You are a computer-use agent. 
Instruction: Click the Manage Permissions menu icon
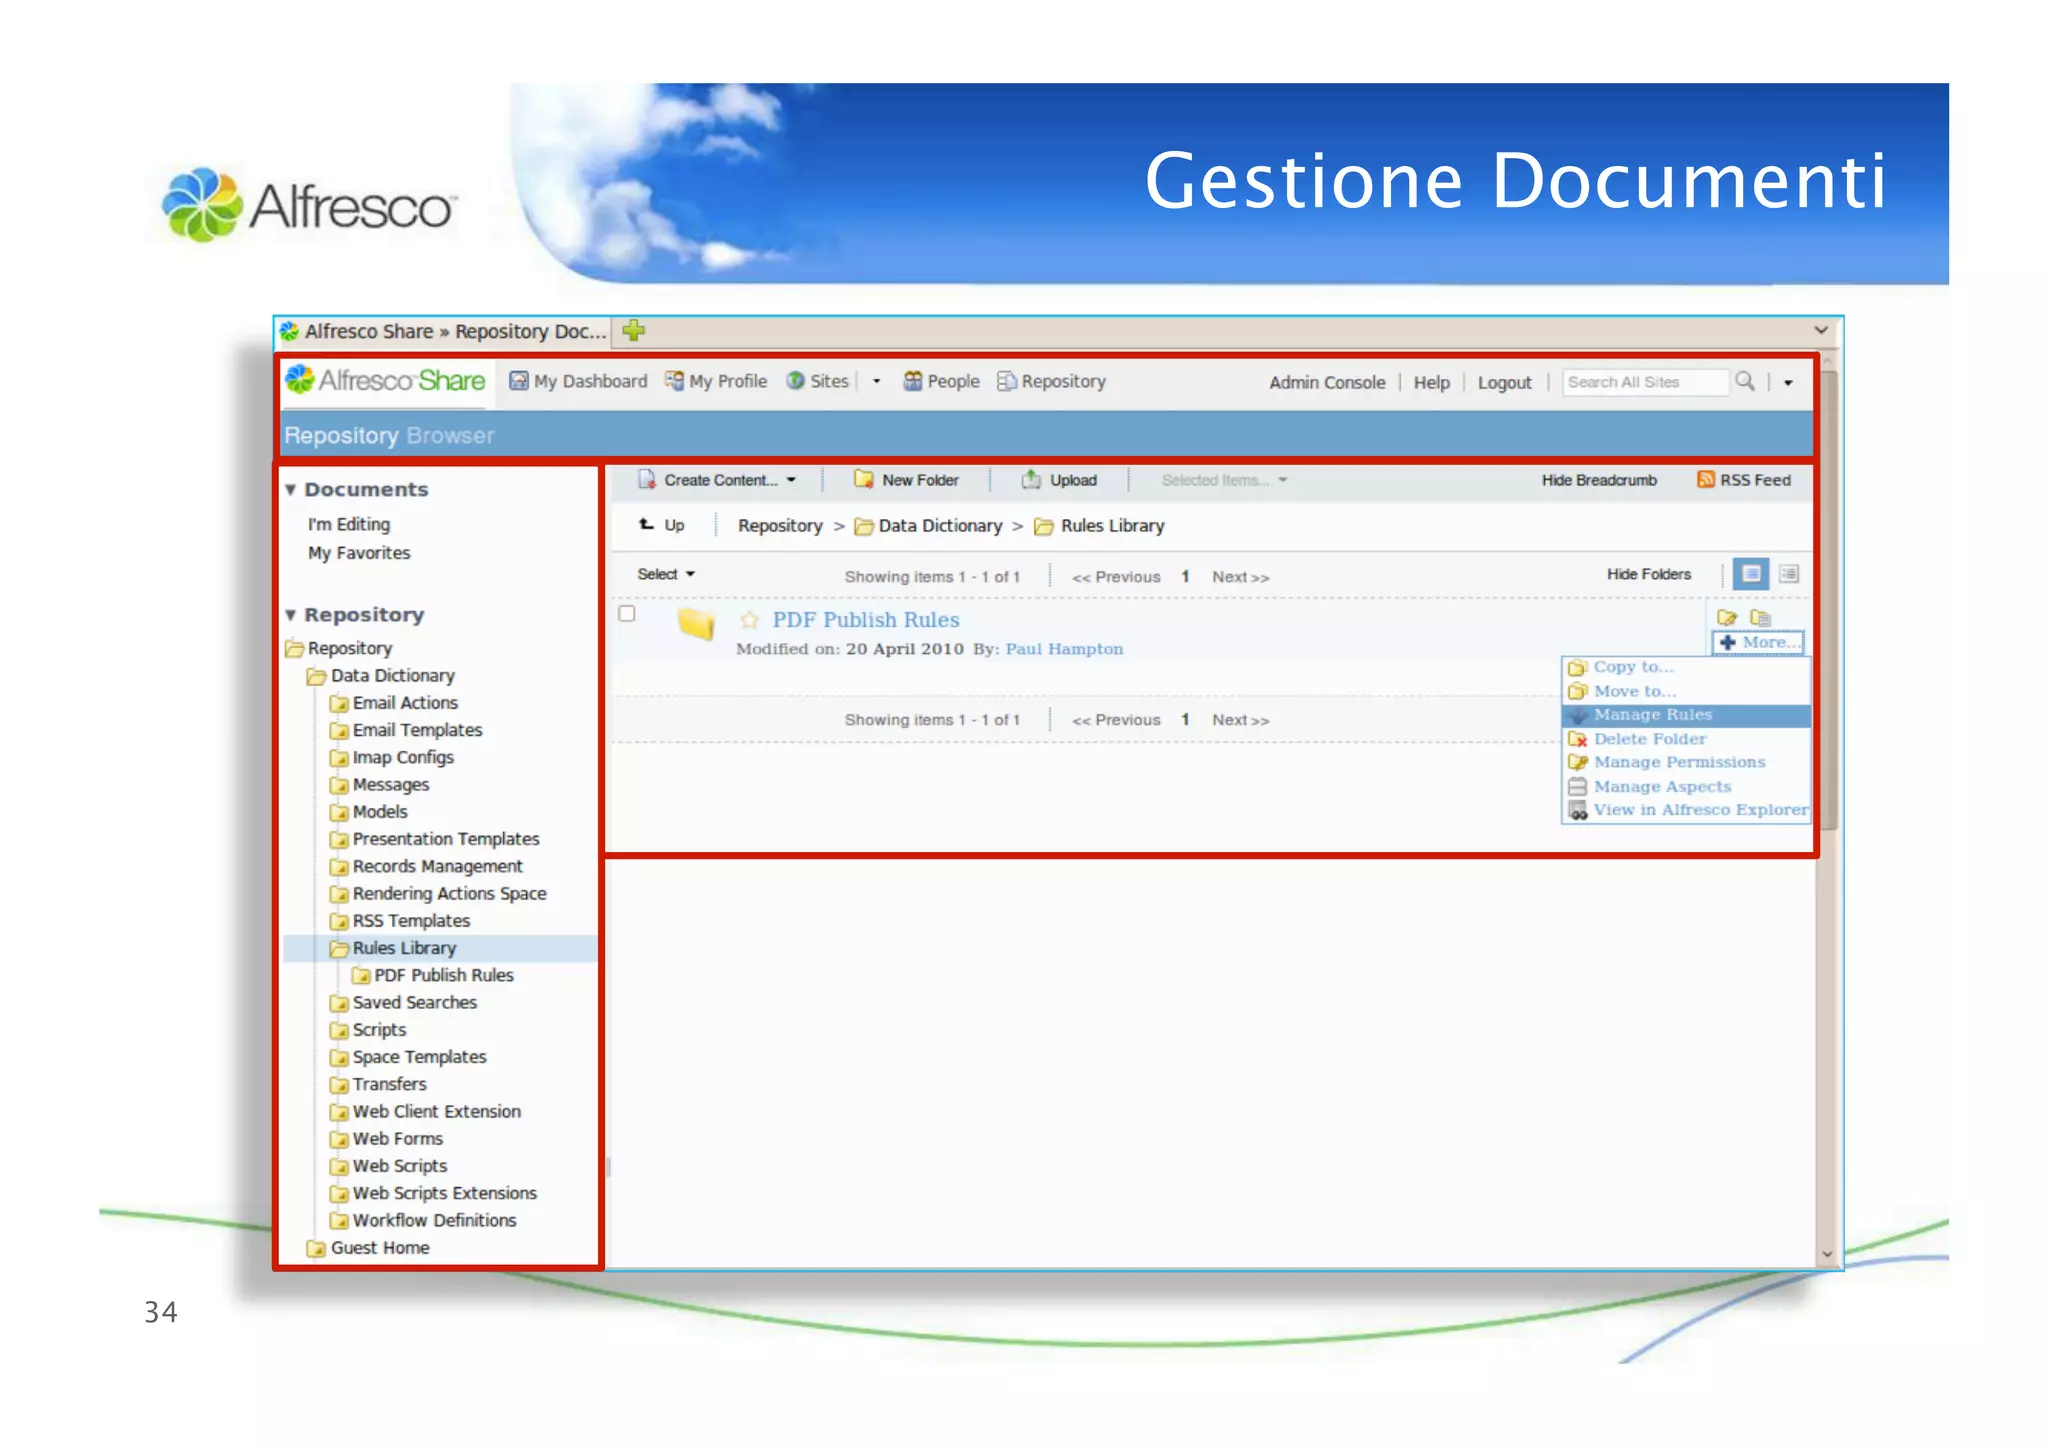[1578, 762]
